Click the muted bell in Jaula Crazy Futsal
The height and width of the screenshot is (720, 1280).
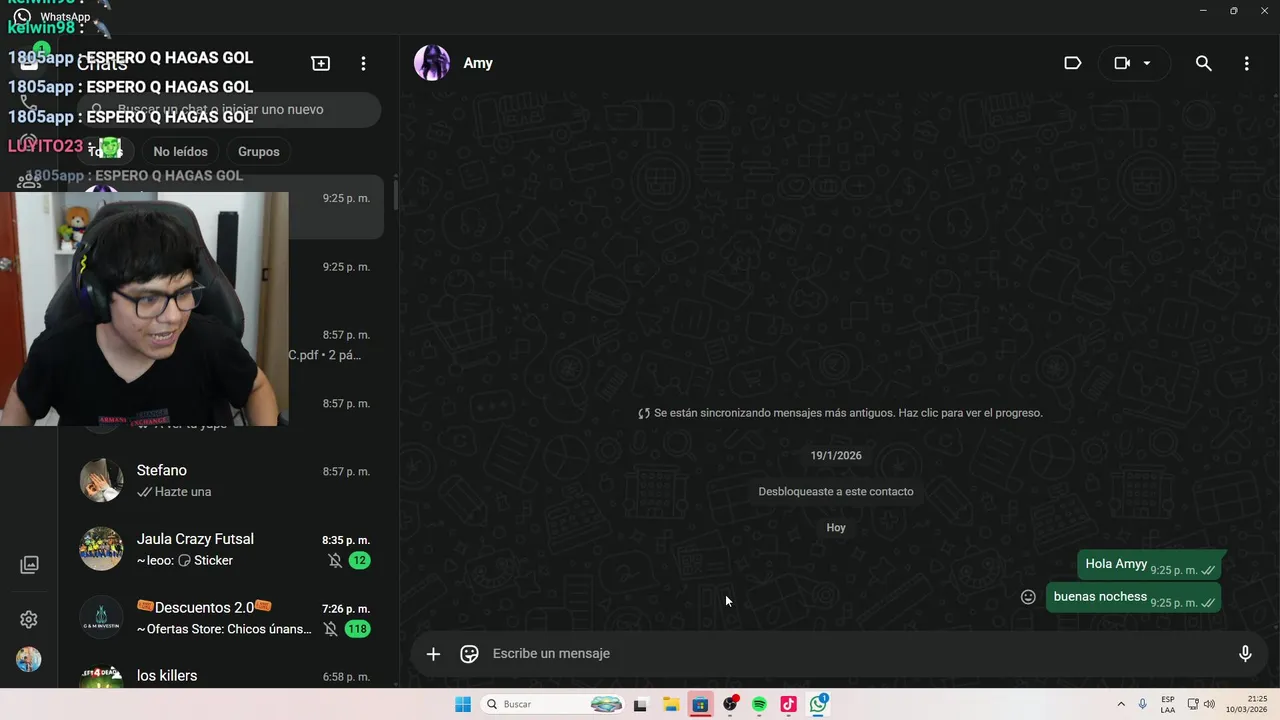pos(335,561)
